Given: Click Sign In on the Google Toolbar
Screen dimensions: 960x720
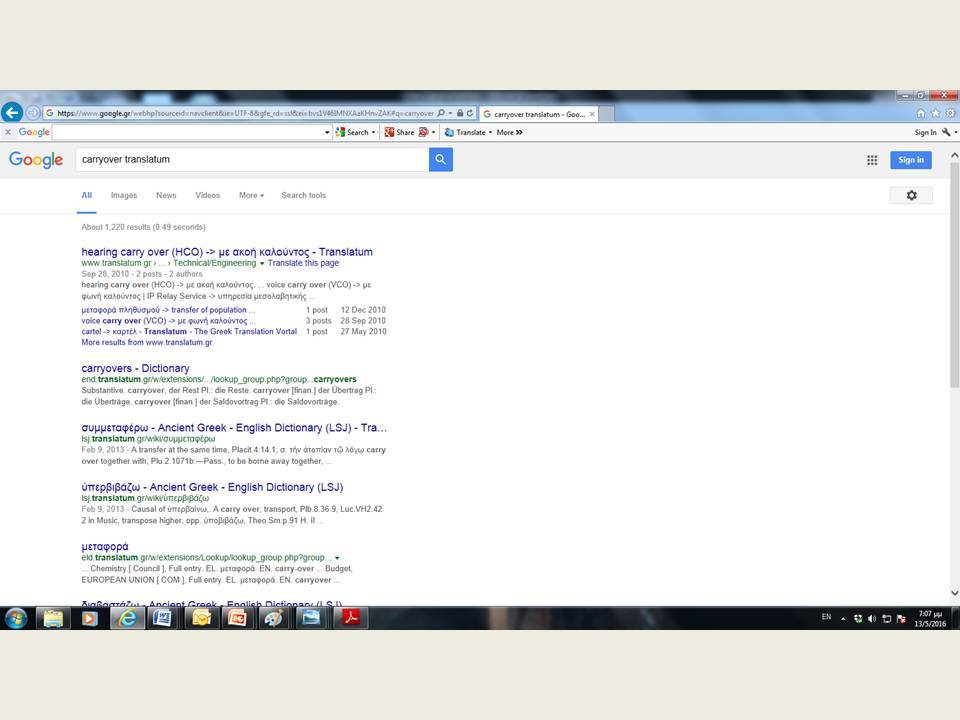Looking at the screenshot, I should pyautogui.click(x=925, y=132).
